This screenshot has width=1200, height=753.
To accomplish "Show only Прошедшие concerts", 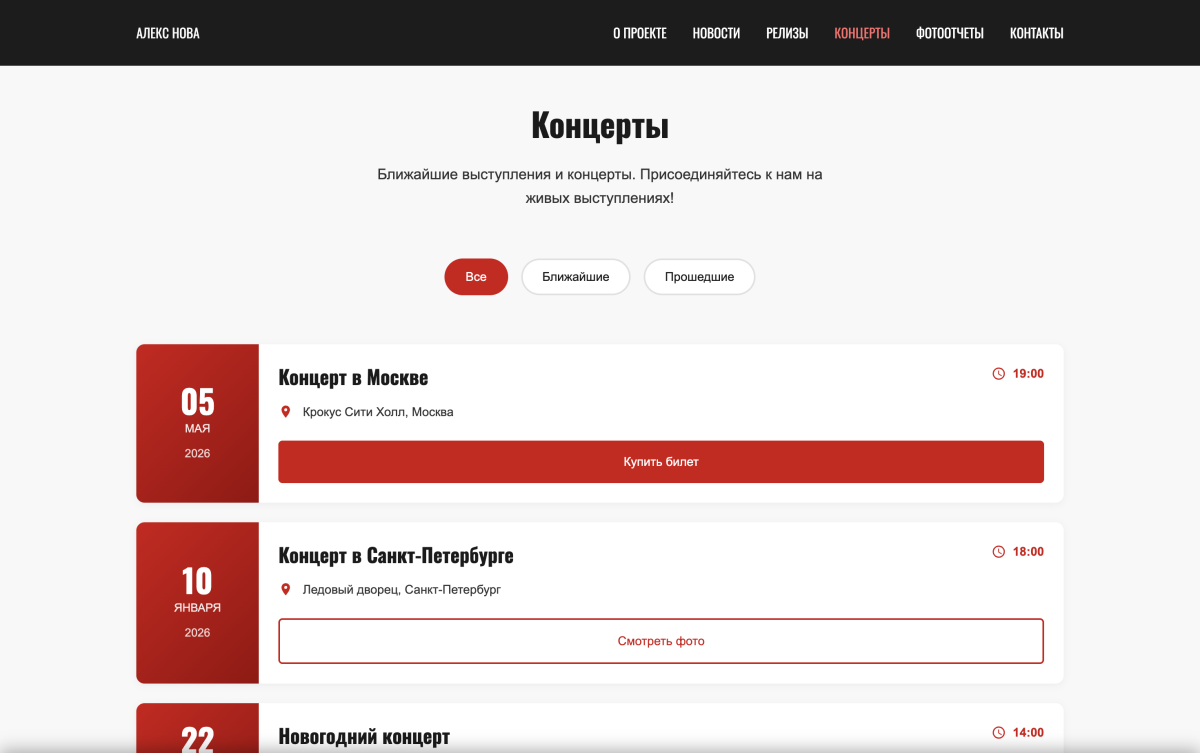I will pos(699,277).
